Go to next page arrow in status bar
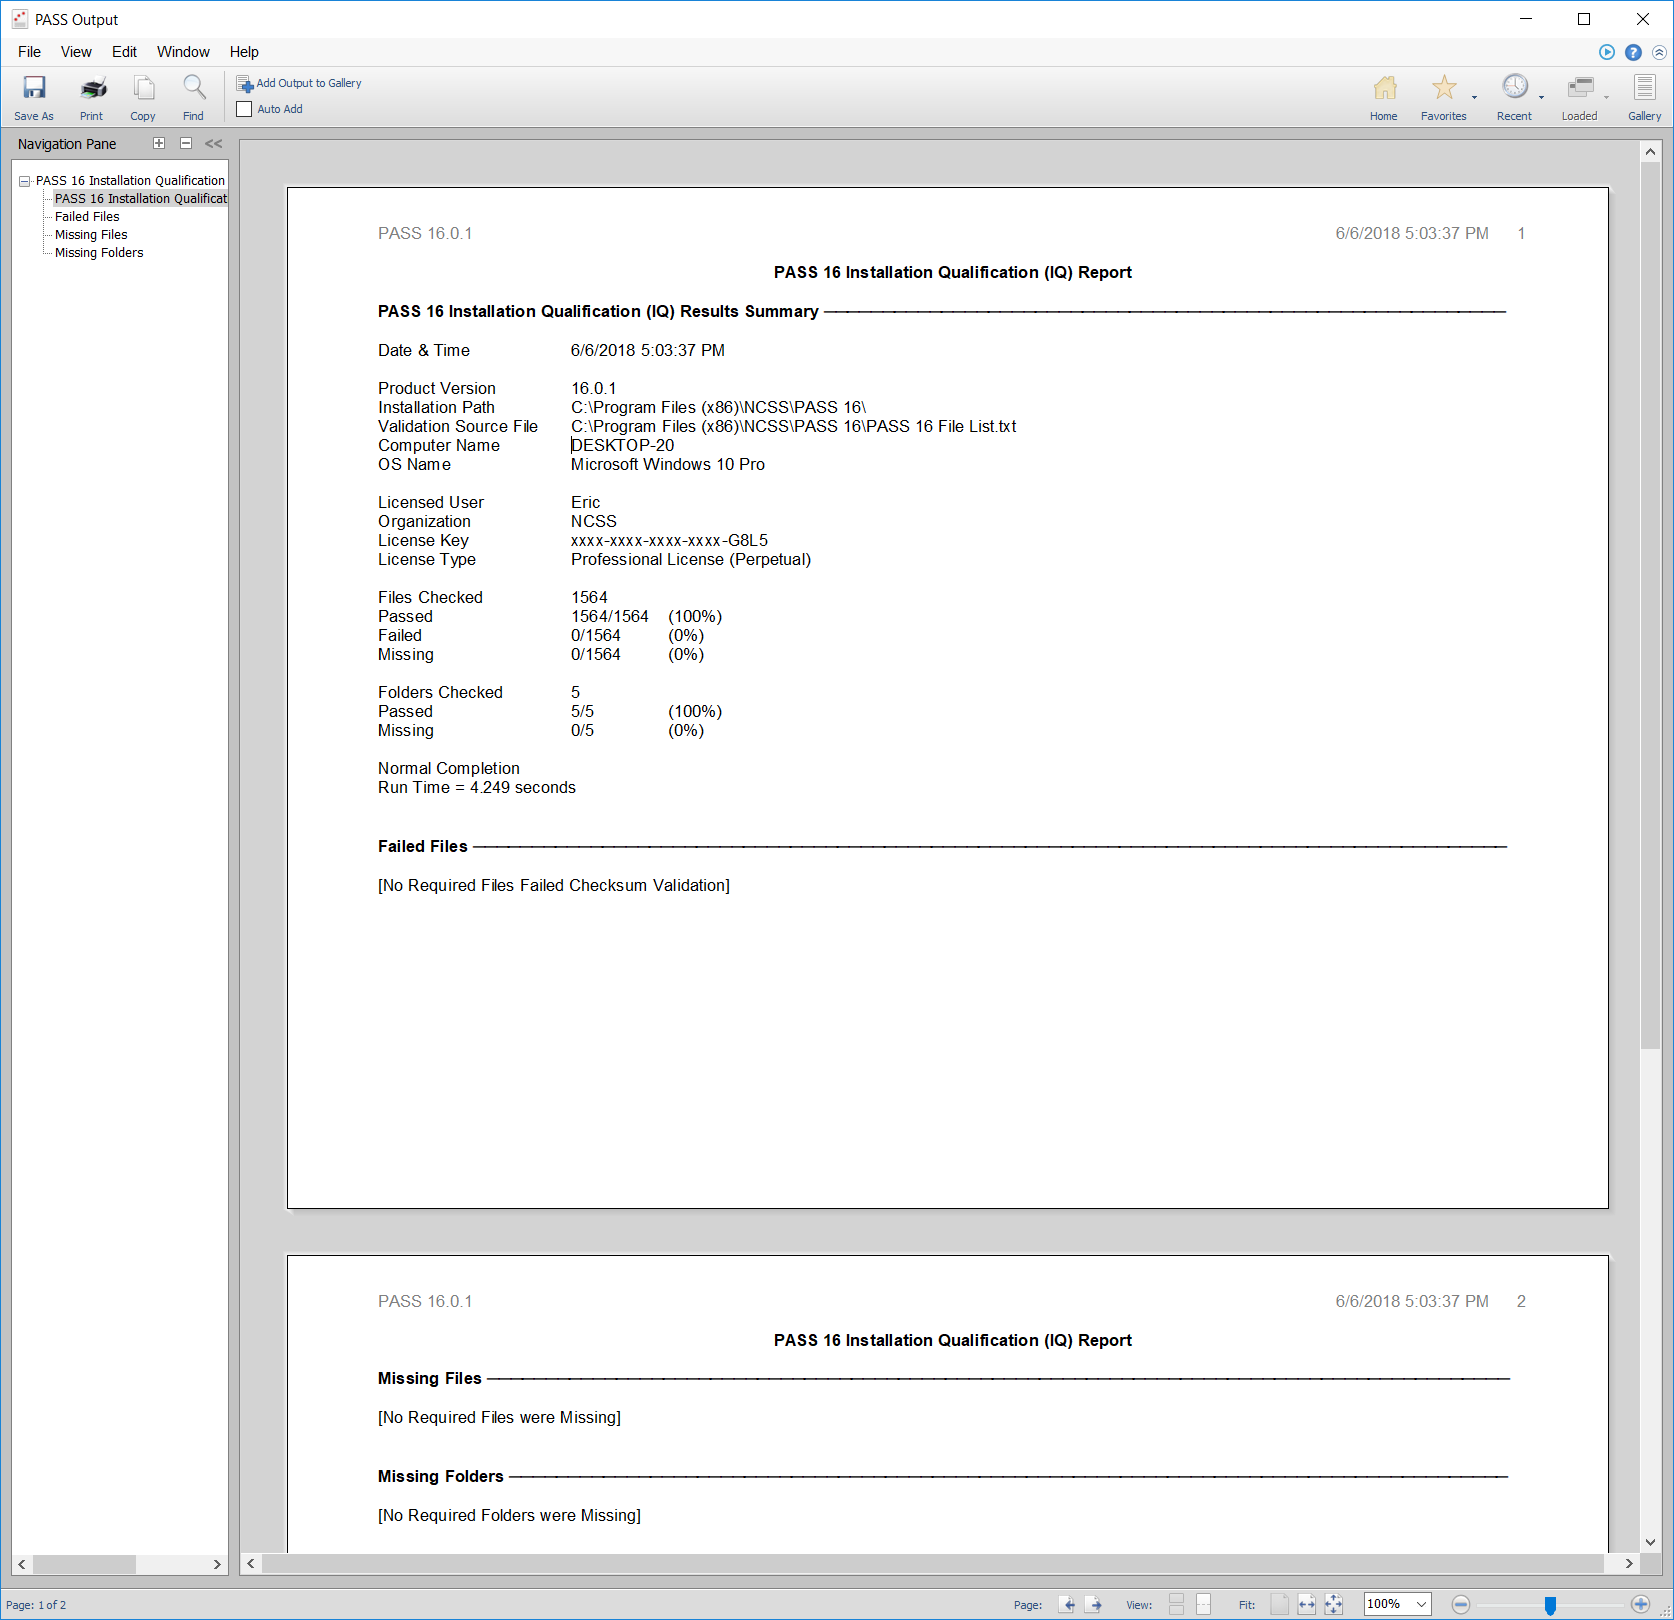This screenshot has height=1620, width=1674. click(x=1094, y=1604)
